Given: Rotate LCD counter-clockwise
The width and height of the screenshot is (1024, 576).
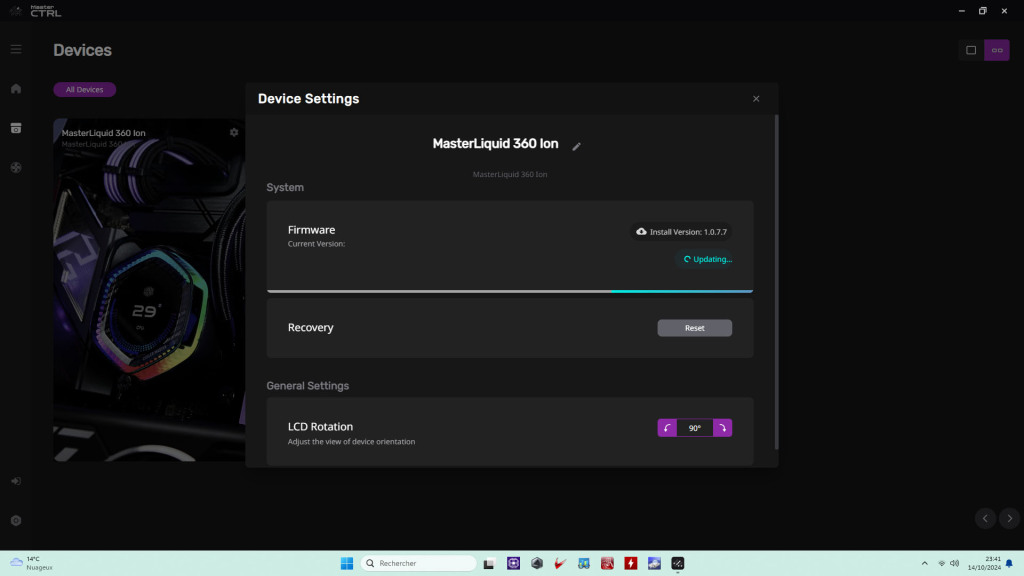Looking at the screenshot, I should tap(667, 428).
